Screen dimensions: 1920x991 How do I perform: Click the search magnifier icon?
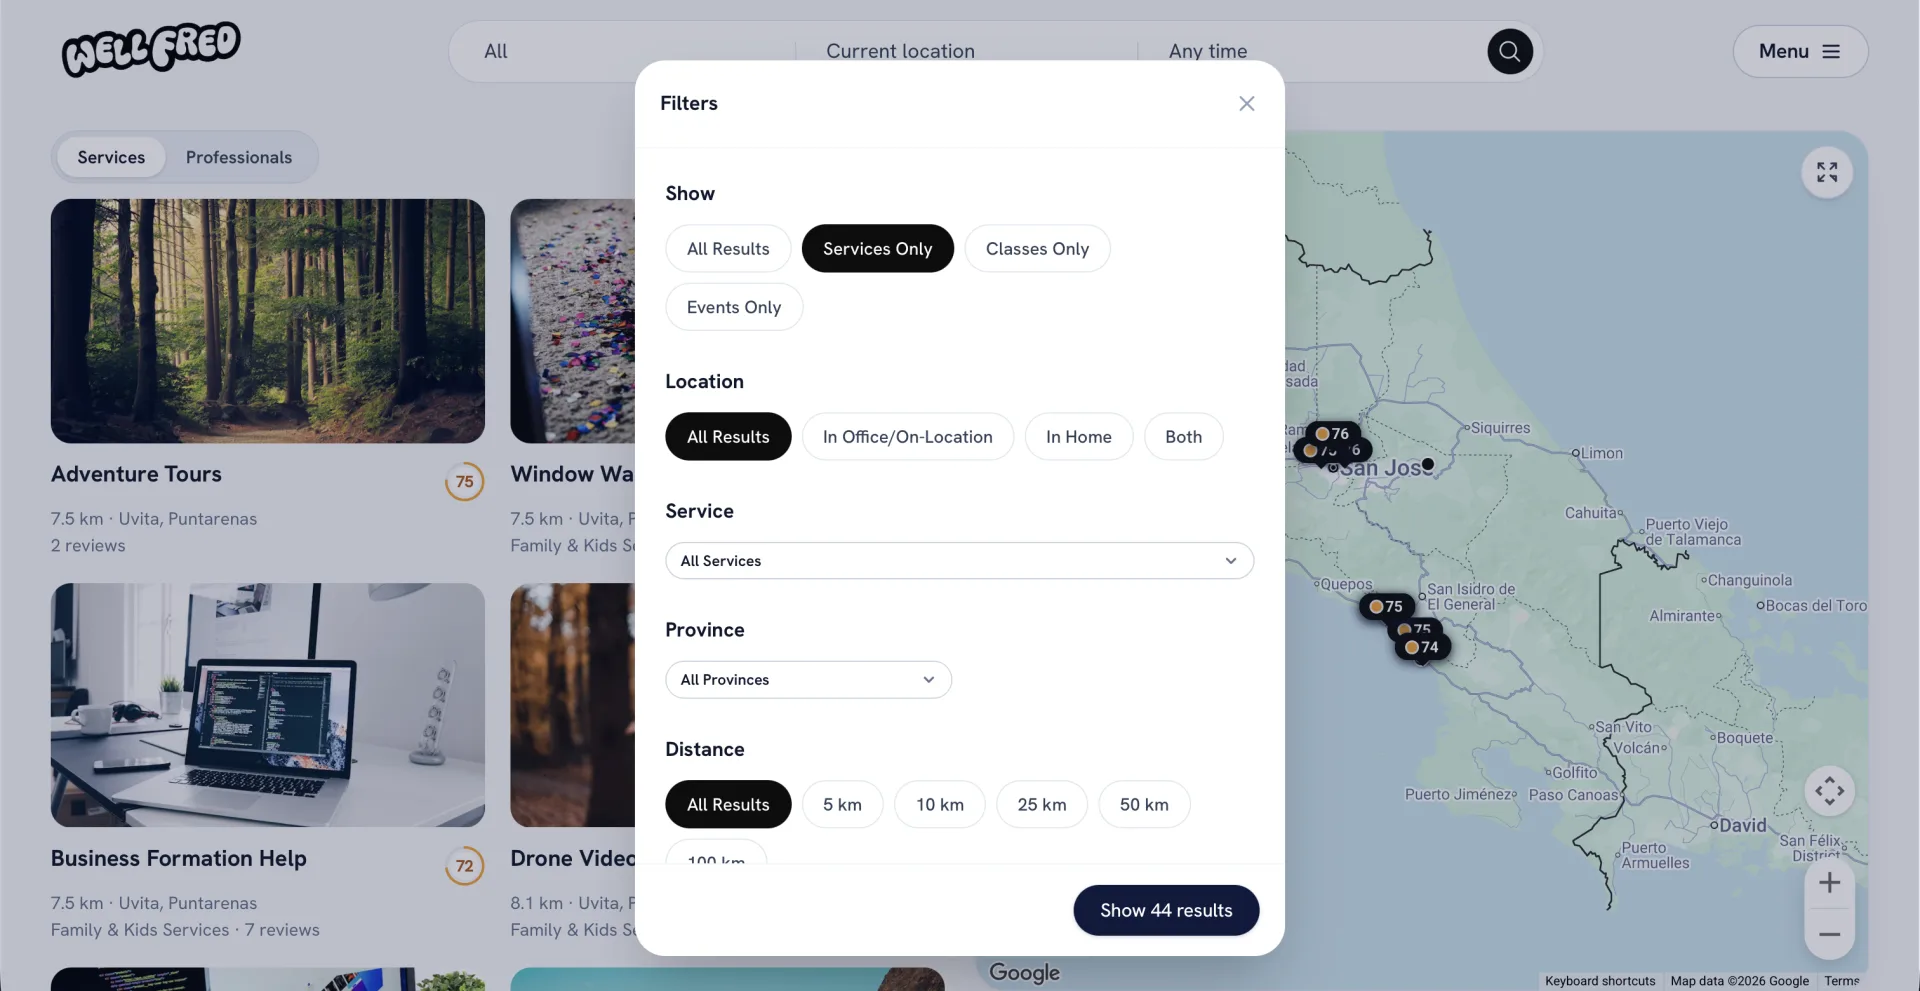coord(1510,51)
